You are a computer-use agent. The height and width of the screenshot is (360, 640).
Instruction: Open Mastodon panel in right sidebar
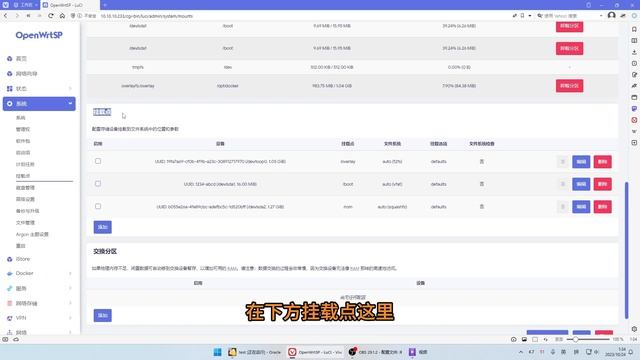pyautogui.click(x=634, y=109)
